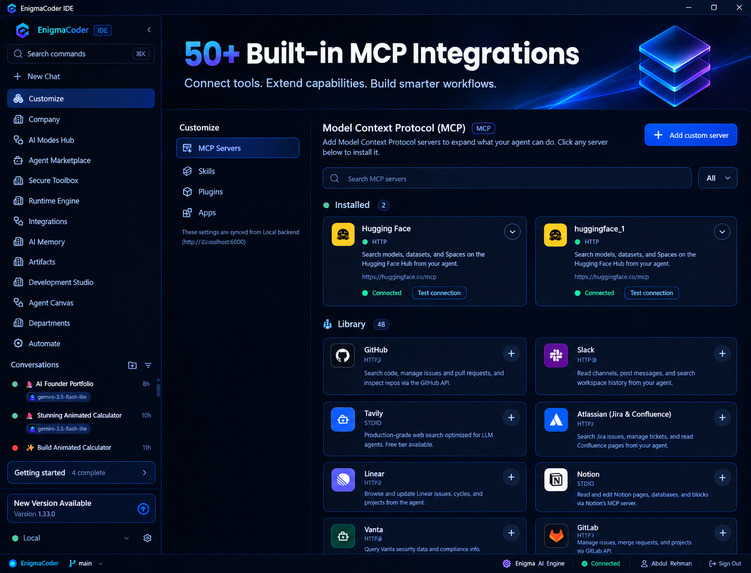The width and height of the screenshot is (751, 573).
Task: Click Add custom server button
Action: 691,135
